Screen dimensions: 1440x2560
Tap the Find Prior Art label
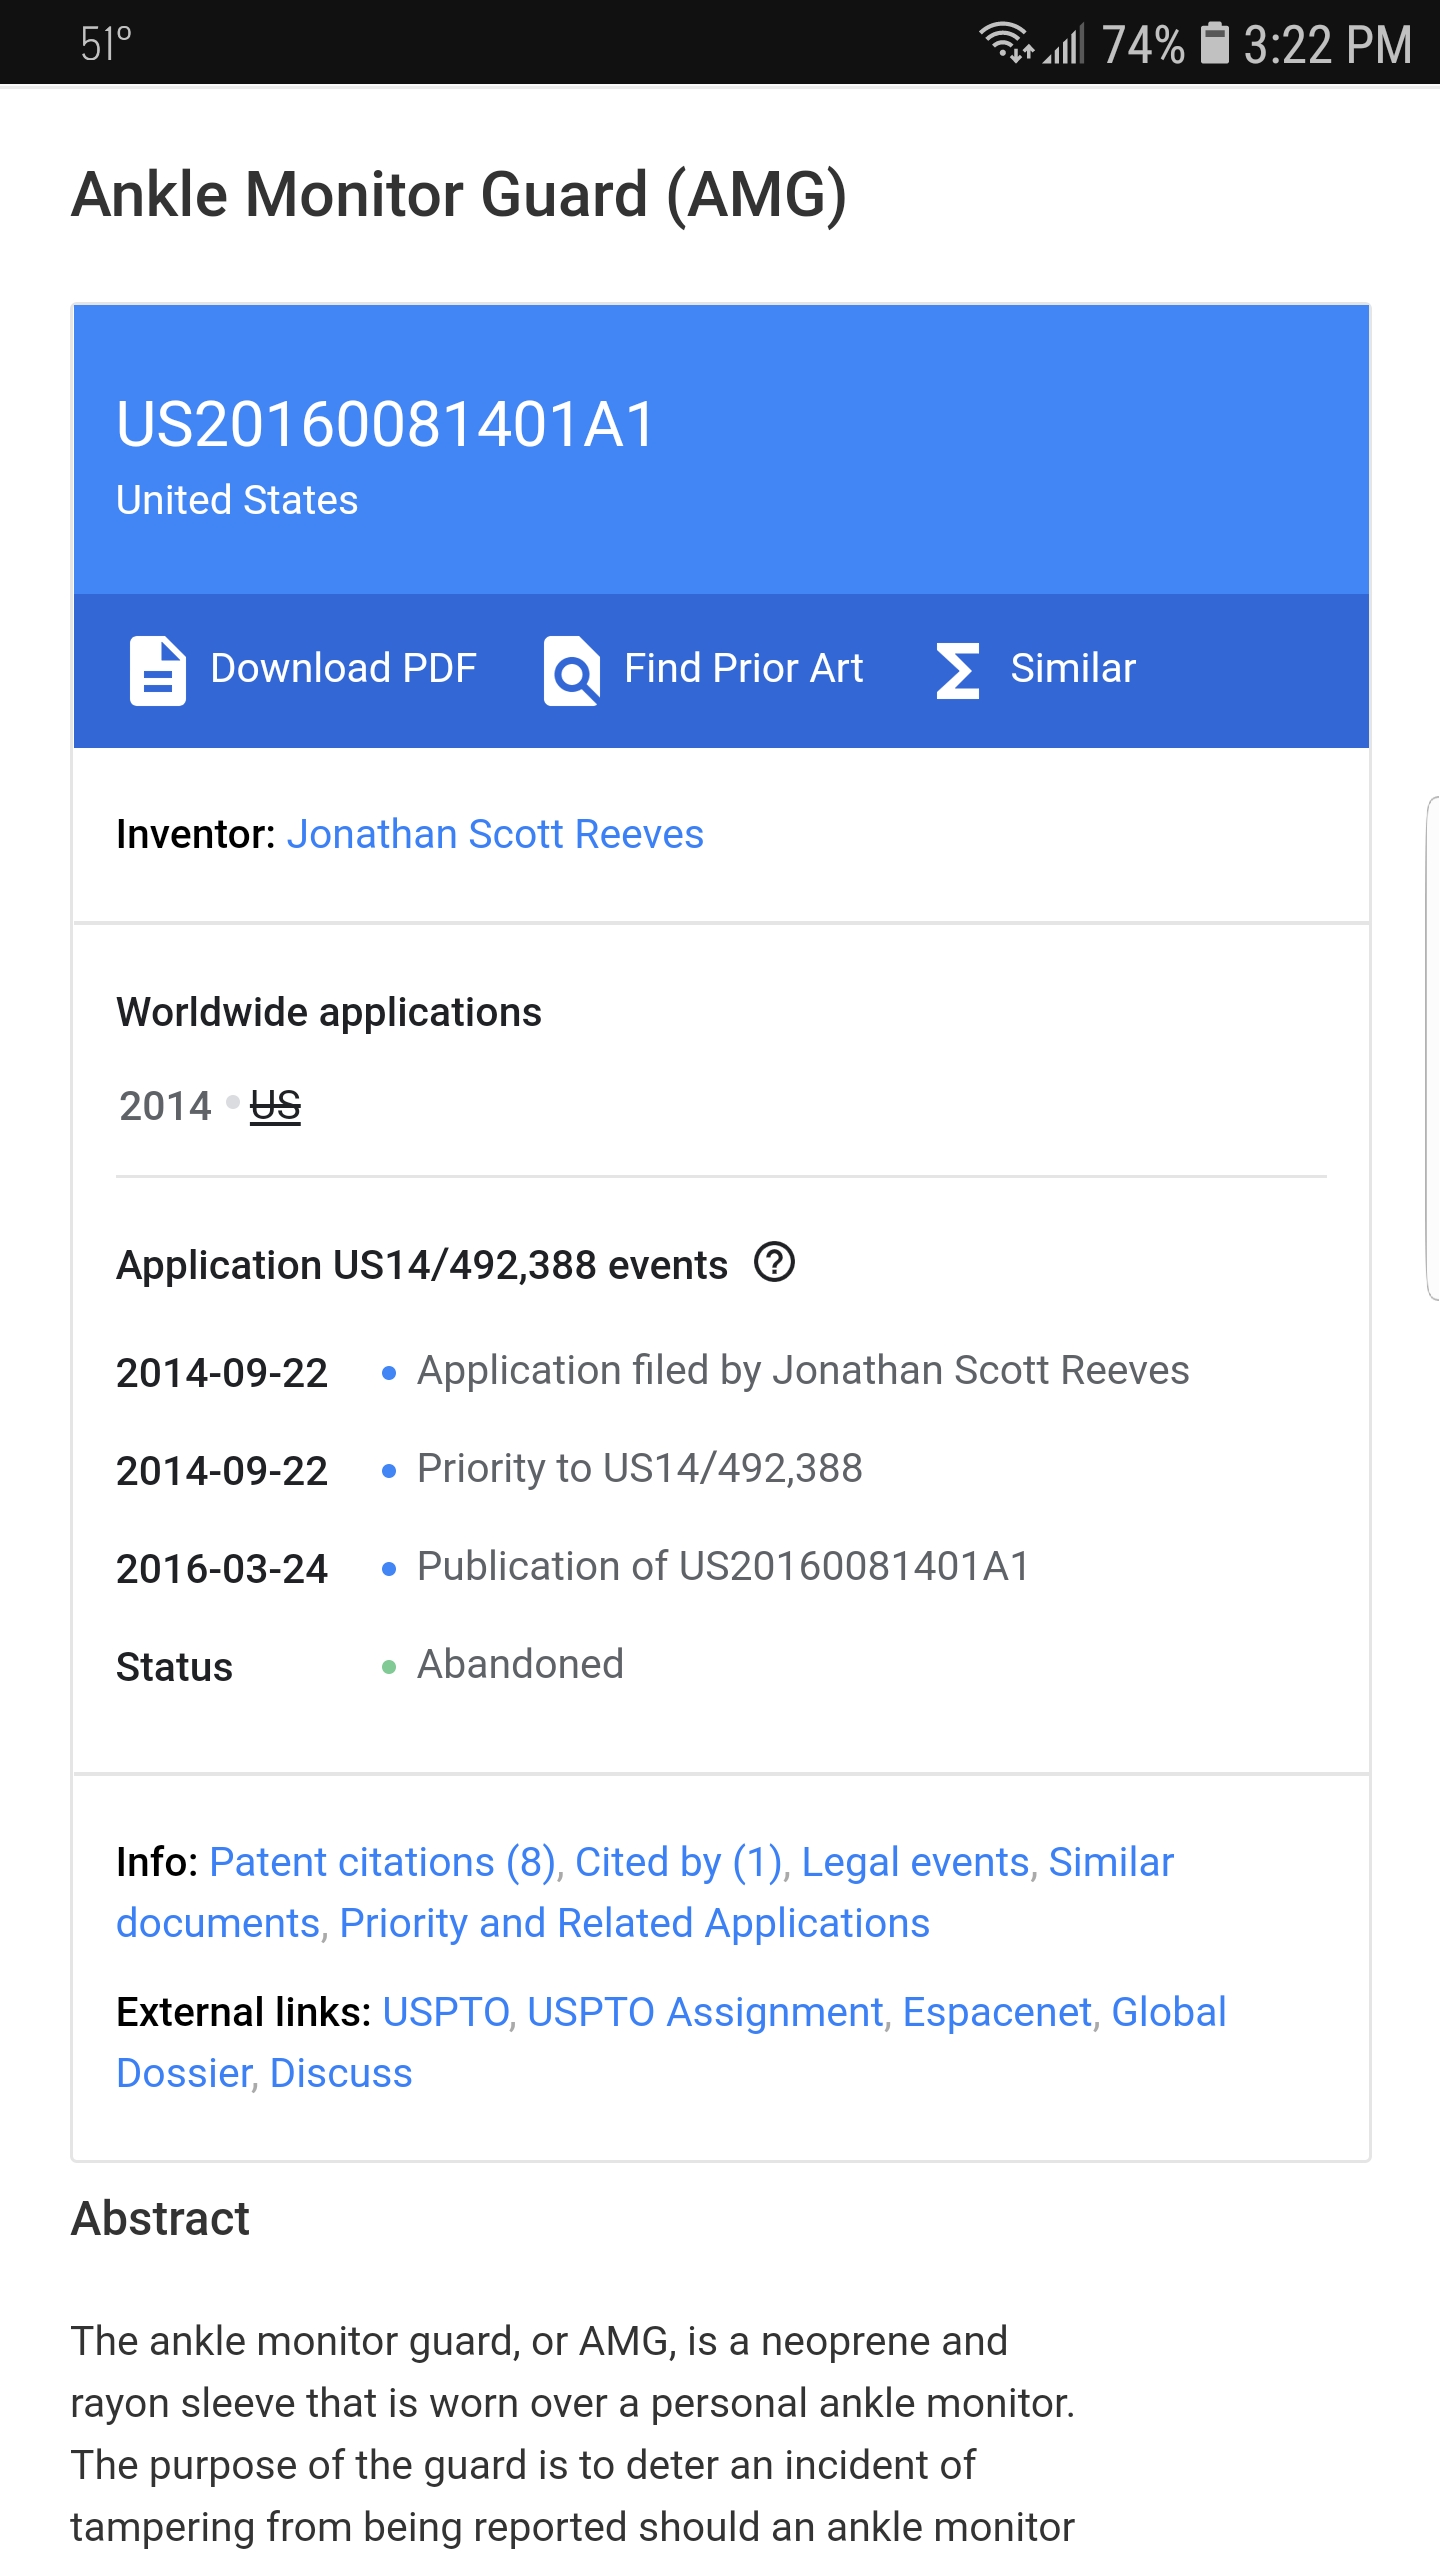(x=743, y=668)
